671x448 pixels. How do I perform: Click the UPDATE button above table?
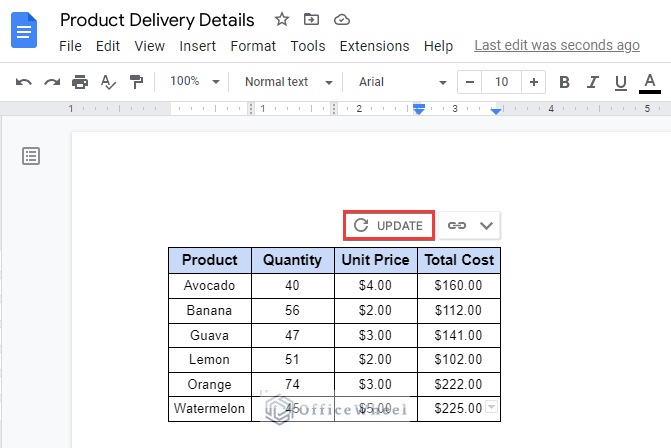pyautogui.click(x=389, y=225)
